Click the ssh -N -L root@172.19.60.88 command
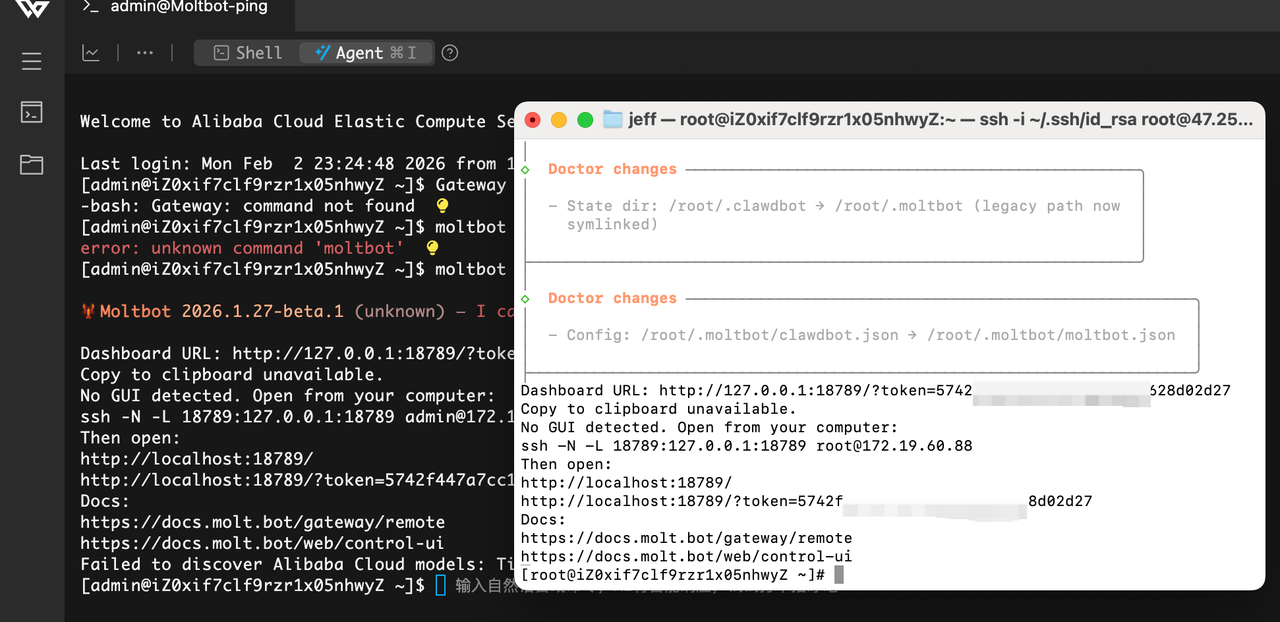Viewport: 1280px width, 622px height. (746, 445)
